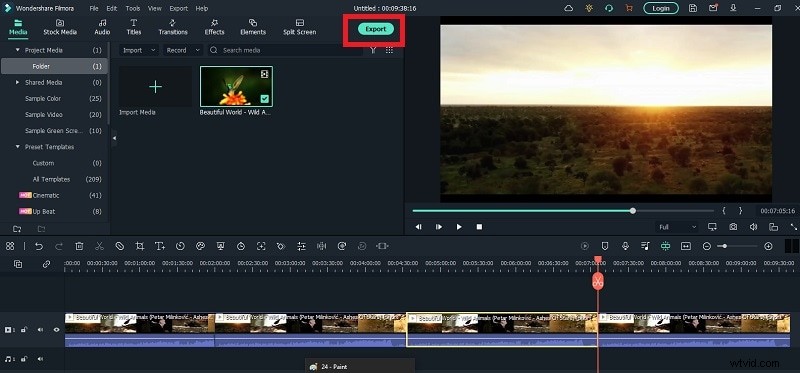800x373 pixels.
Task: Click the Undo arrow in timeline toolbar
Action: (x=39, y=246)
